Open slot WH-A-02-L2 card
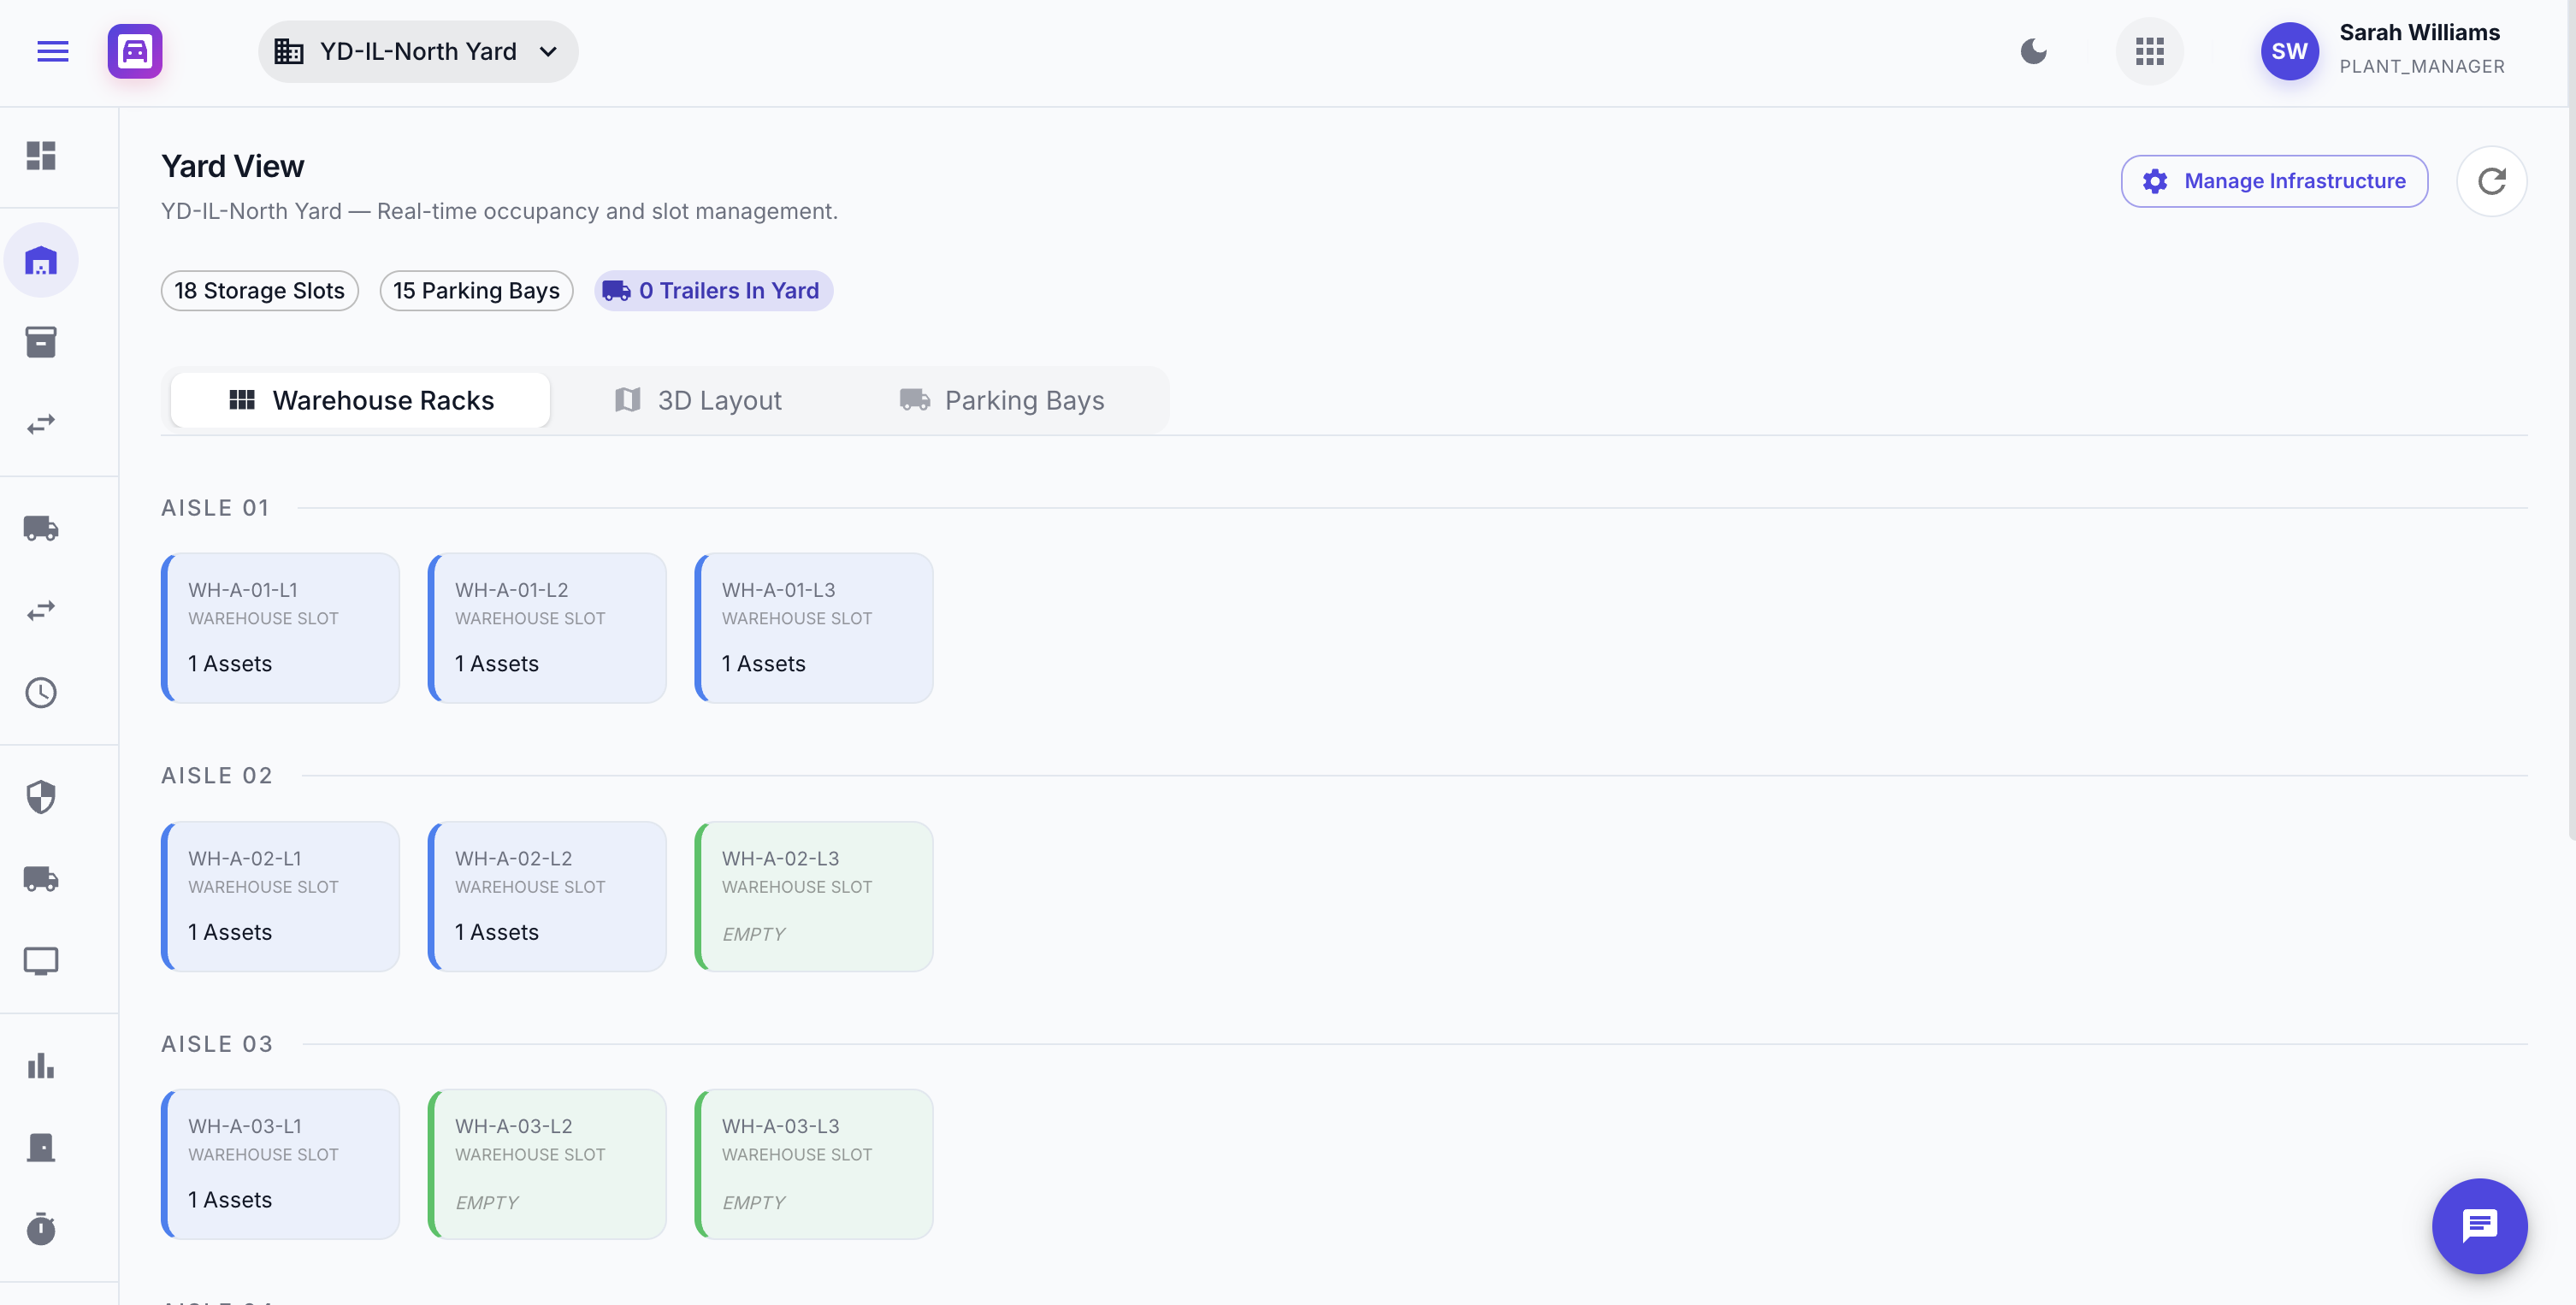The height and width of the screenshot is (1305, 2576). point(547,896)
